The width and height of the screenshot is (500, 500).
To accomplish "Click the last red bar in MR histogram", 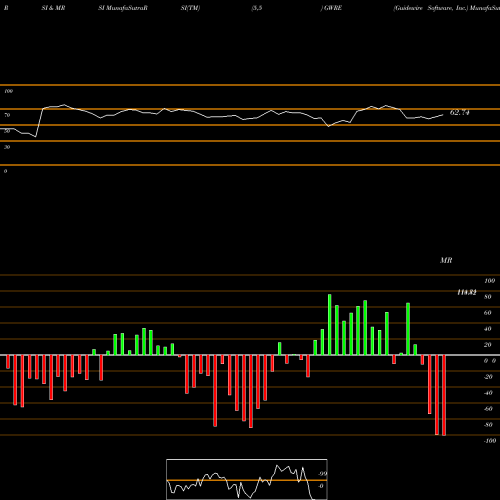I will click(444, 395).
